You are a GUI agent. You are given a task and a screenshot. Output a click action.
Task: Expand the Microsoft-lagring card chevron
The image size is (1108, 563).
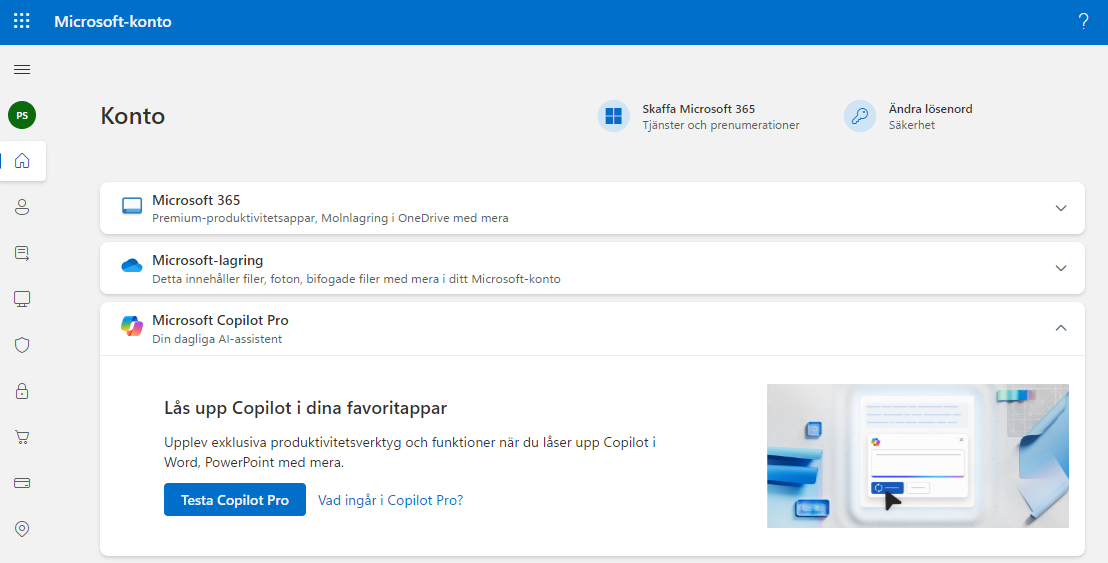pos(1061,268)
